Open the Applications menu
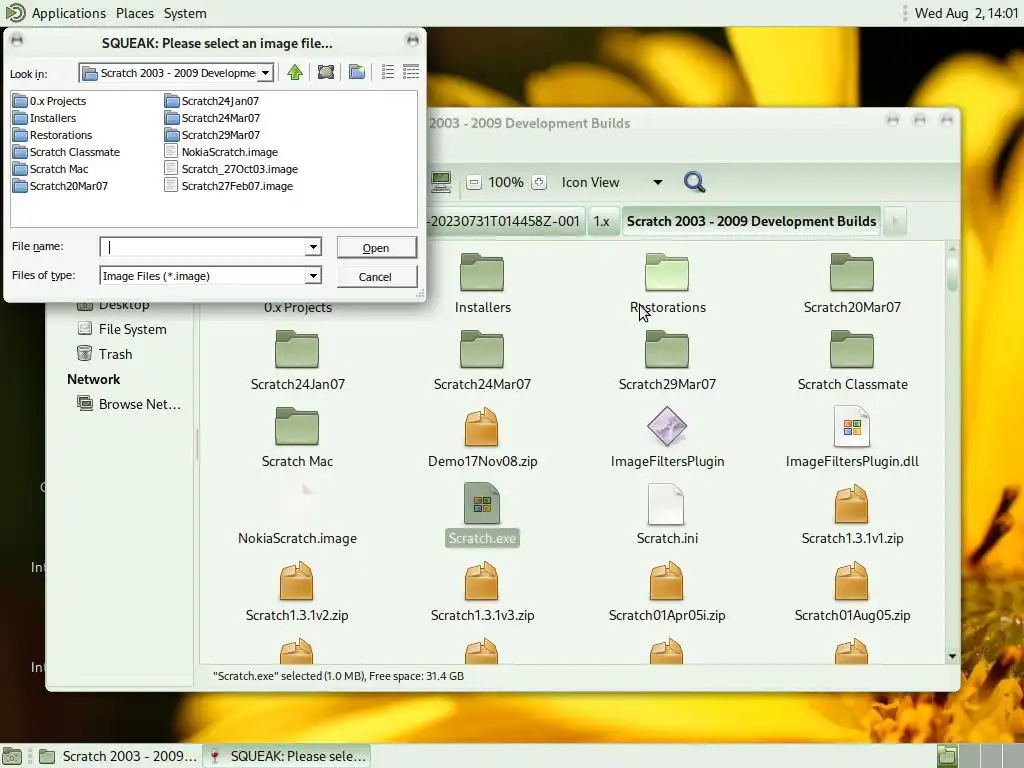Viewport: 1024px width, 768px height. (68, 13)
